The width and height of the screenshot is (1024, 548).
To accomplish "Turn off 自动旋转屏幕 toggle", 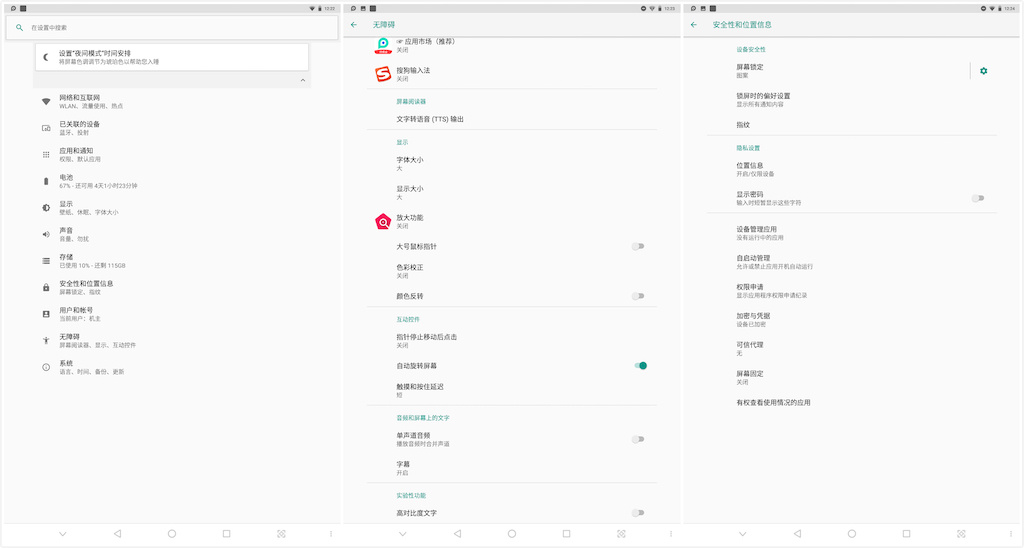I will [640, 366].
